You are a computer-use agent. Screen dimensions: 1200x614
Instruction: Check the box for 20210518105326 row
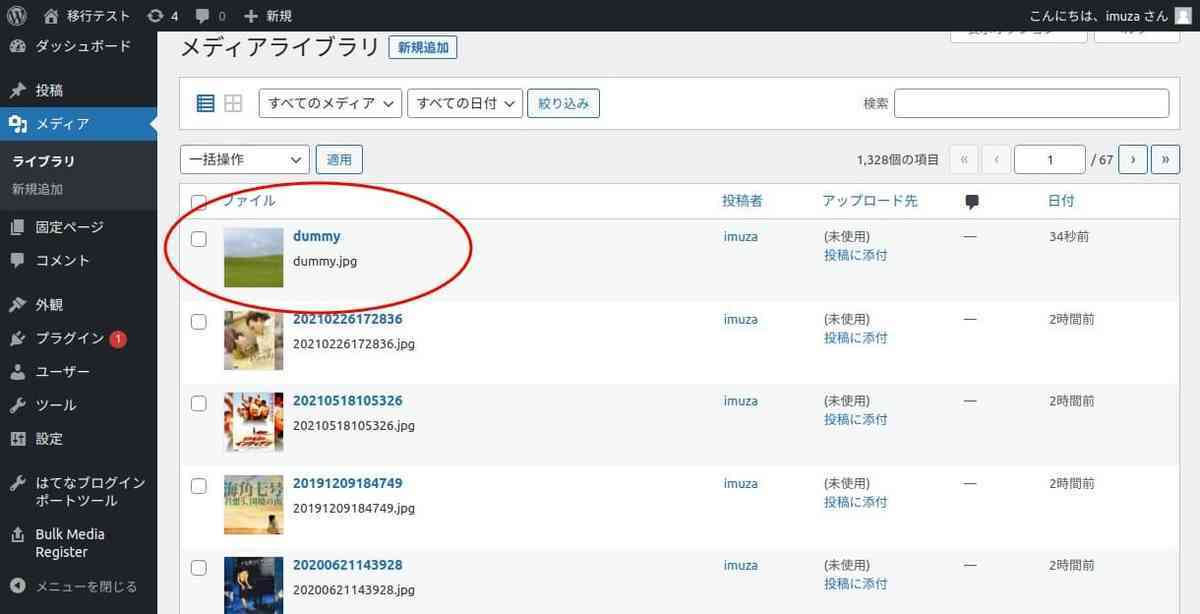(199, 404)
